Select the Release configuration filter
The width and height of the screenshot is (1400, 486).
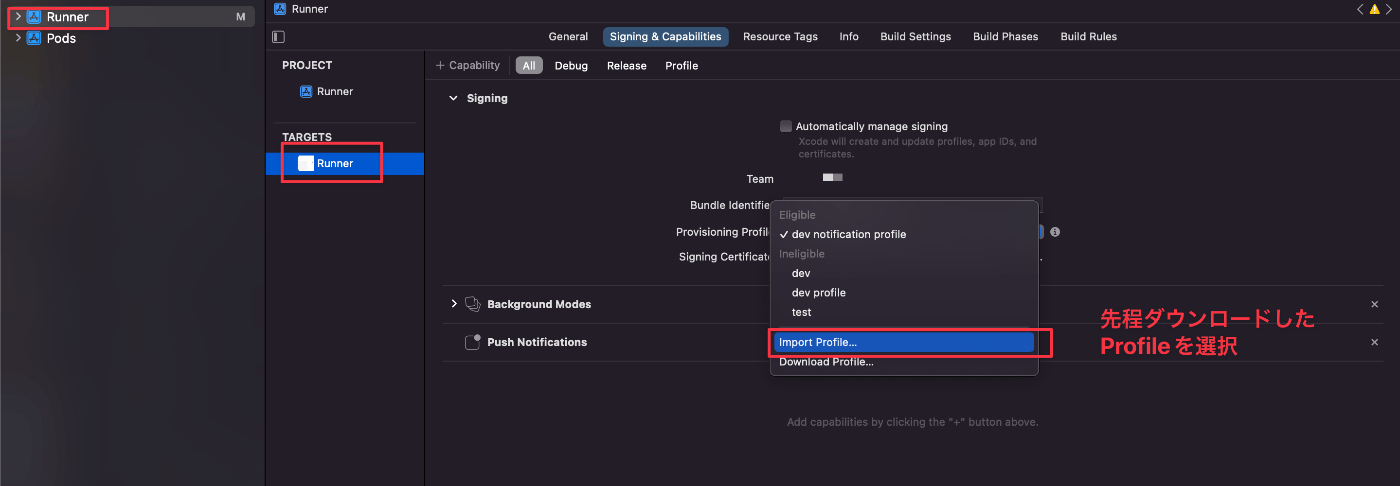[x=627, y=66]
